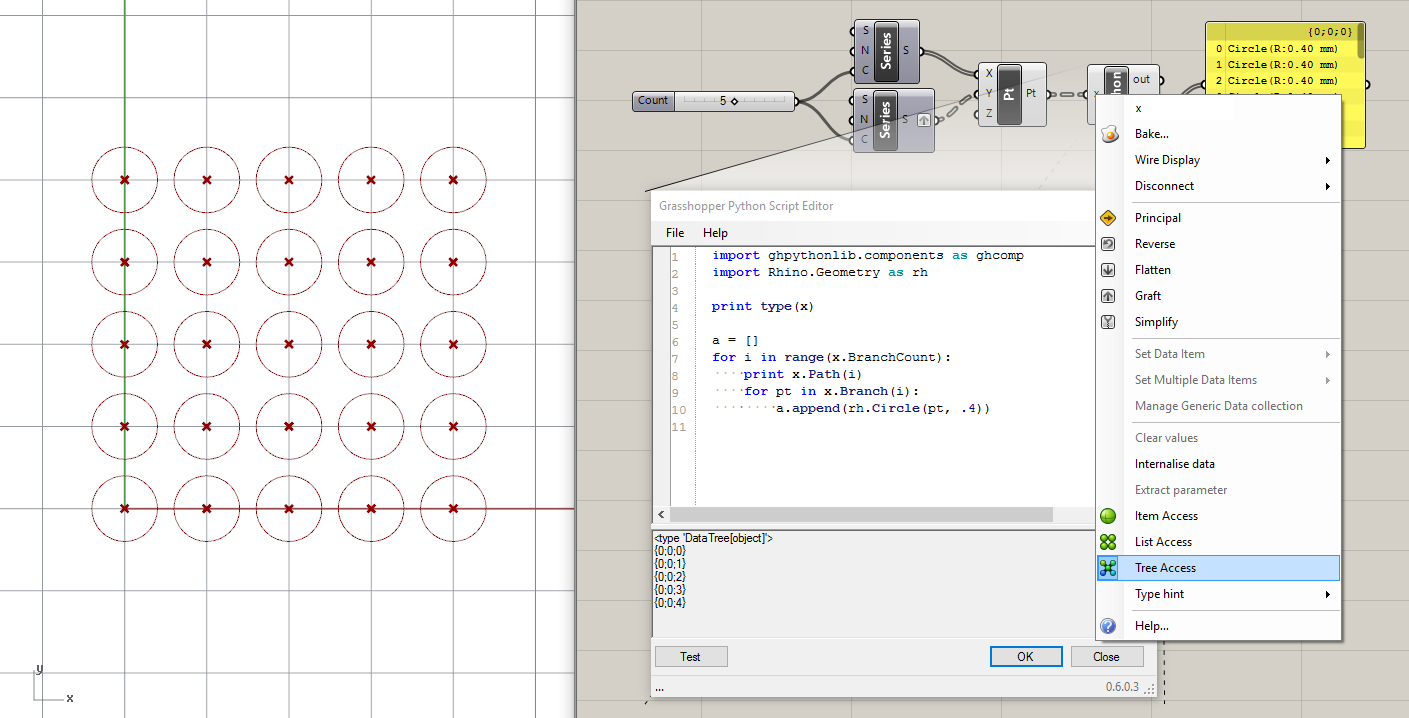Open the Help menu in script editor
The height and width of the screenshot is (718, 1409).
tap(715, 233)
